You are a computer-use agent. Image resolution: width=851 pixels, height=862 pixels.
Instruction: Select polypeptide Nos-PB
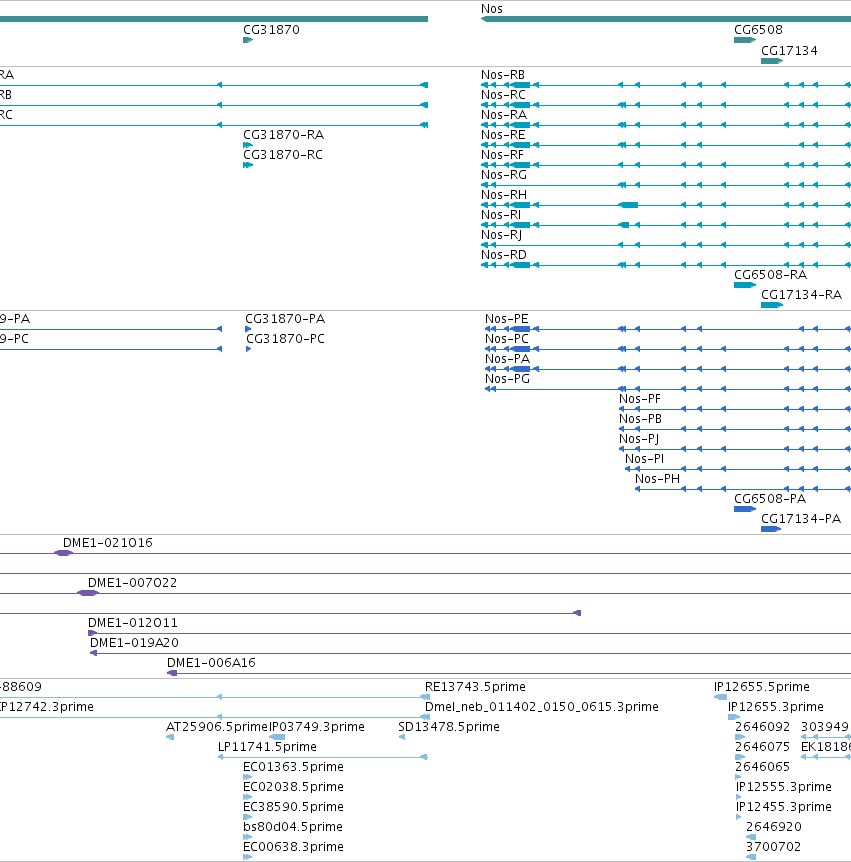640,419
